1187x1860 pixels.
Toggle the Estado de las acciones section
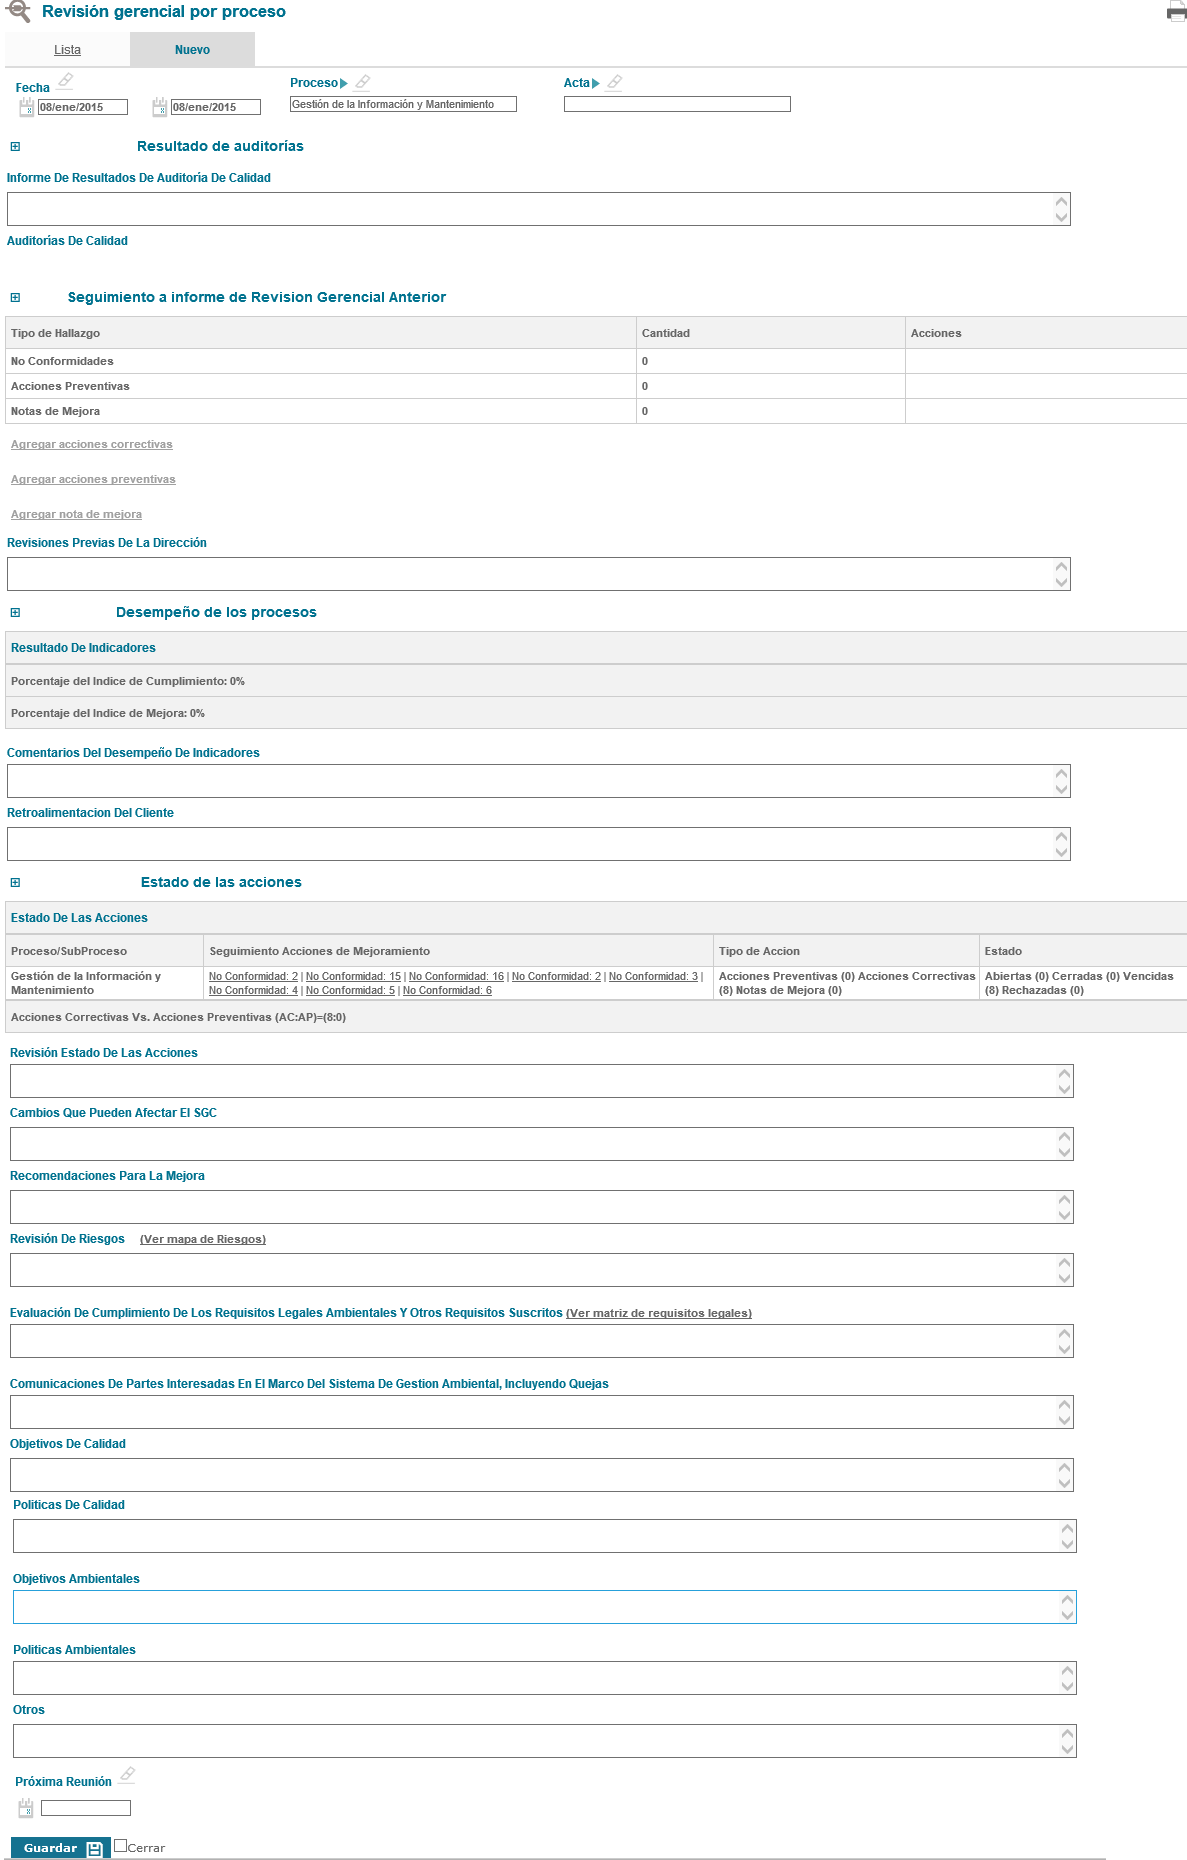pos(15,883)
